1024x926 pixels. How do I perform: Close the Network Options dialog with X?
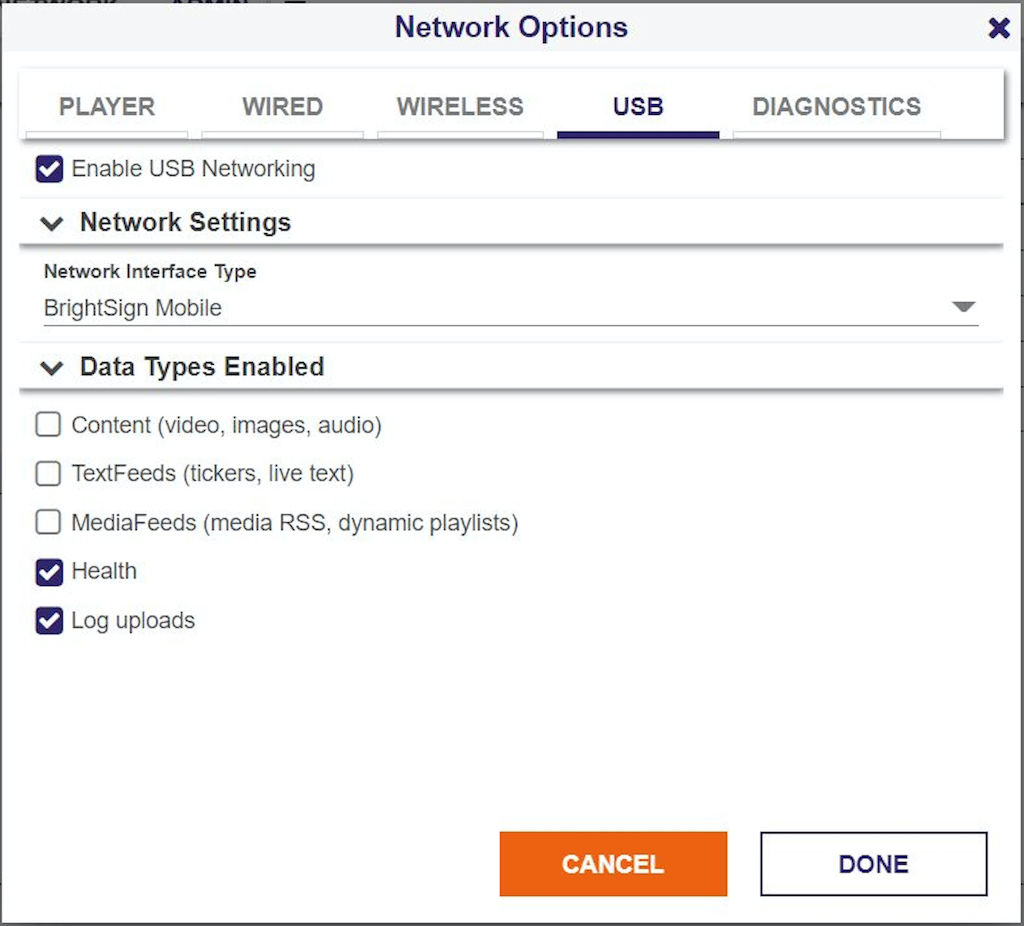(998, 28)
